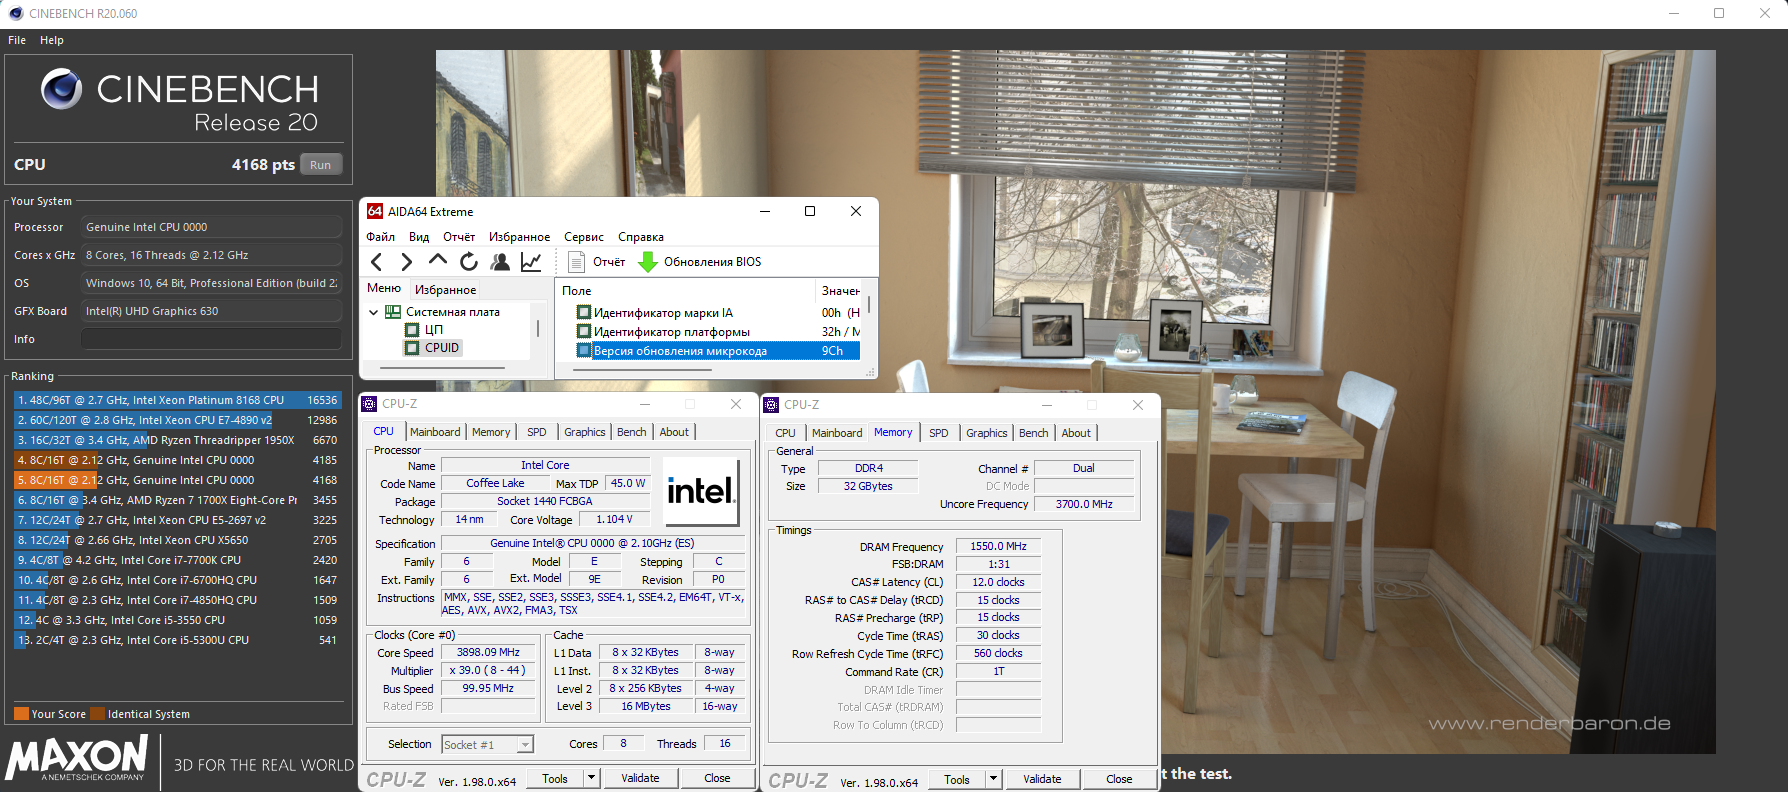Open the Вид menu in AIDA64

(x=419, y=237)
